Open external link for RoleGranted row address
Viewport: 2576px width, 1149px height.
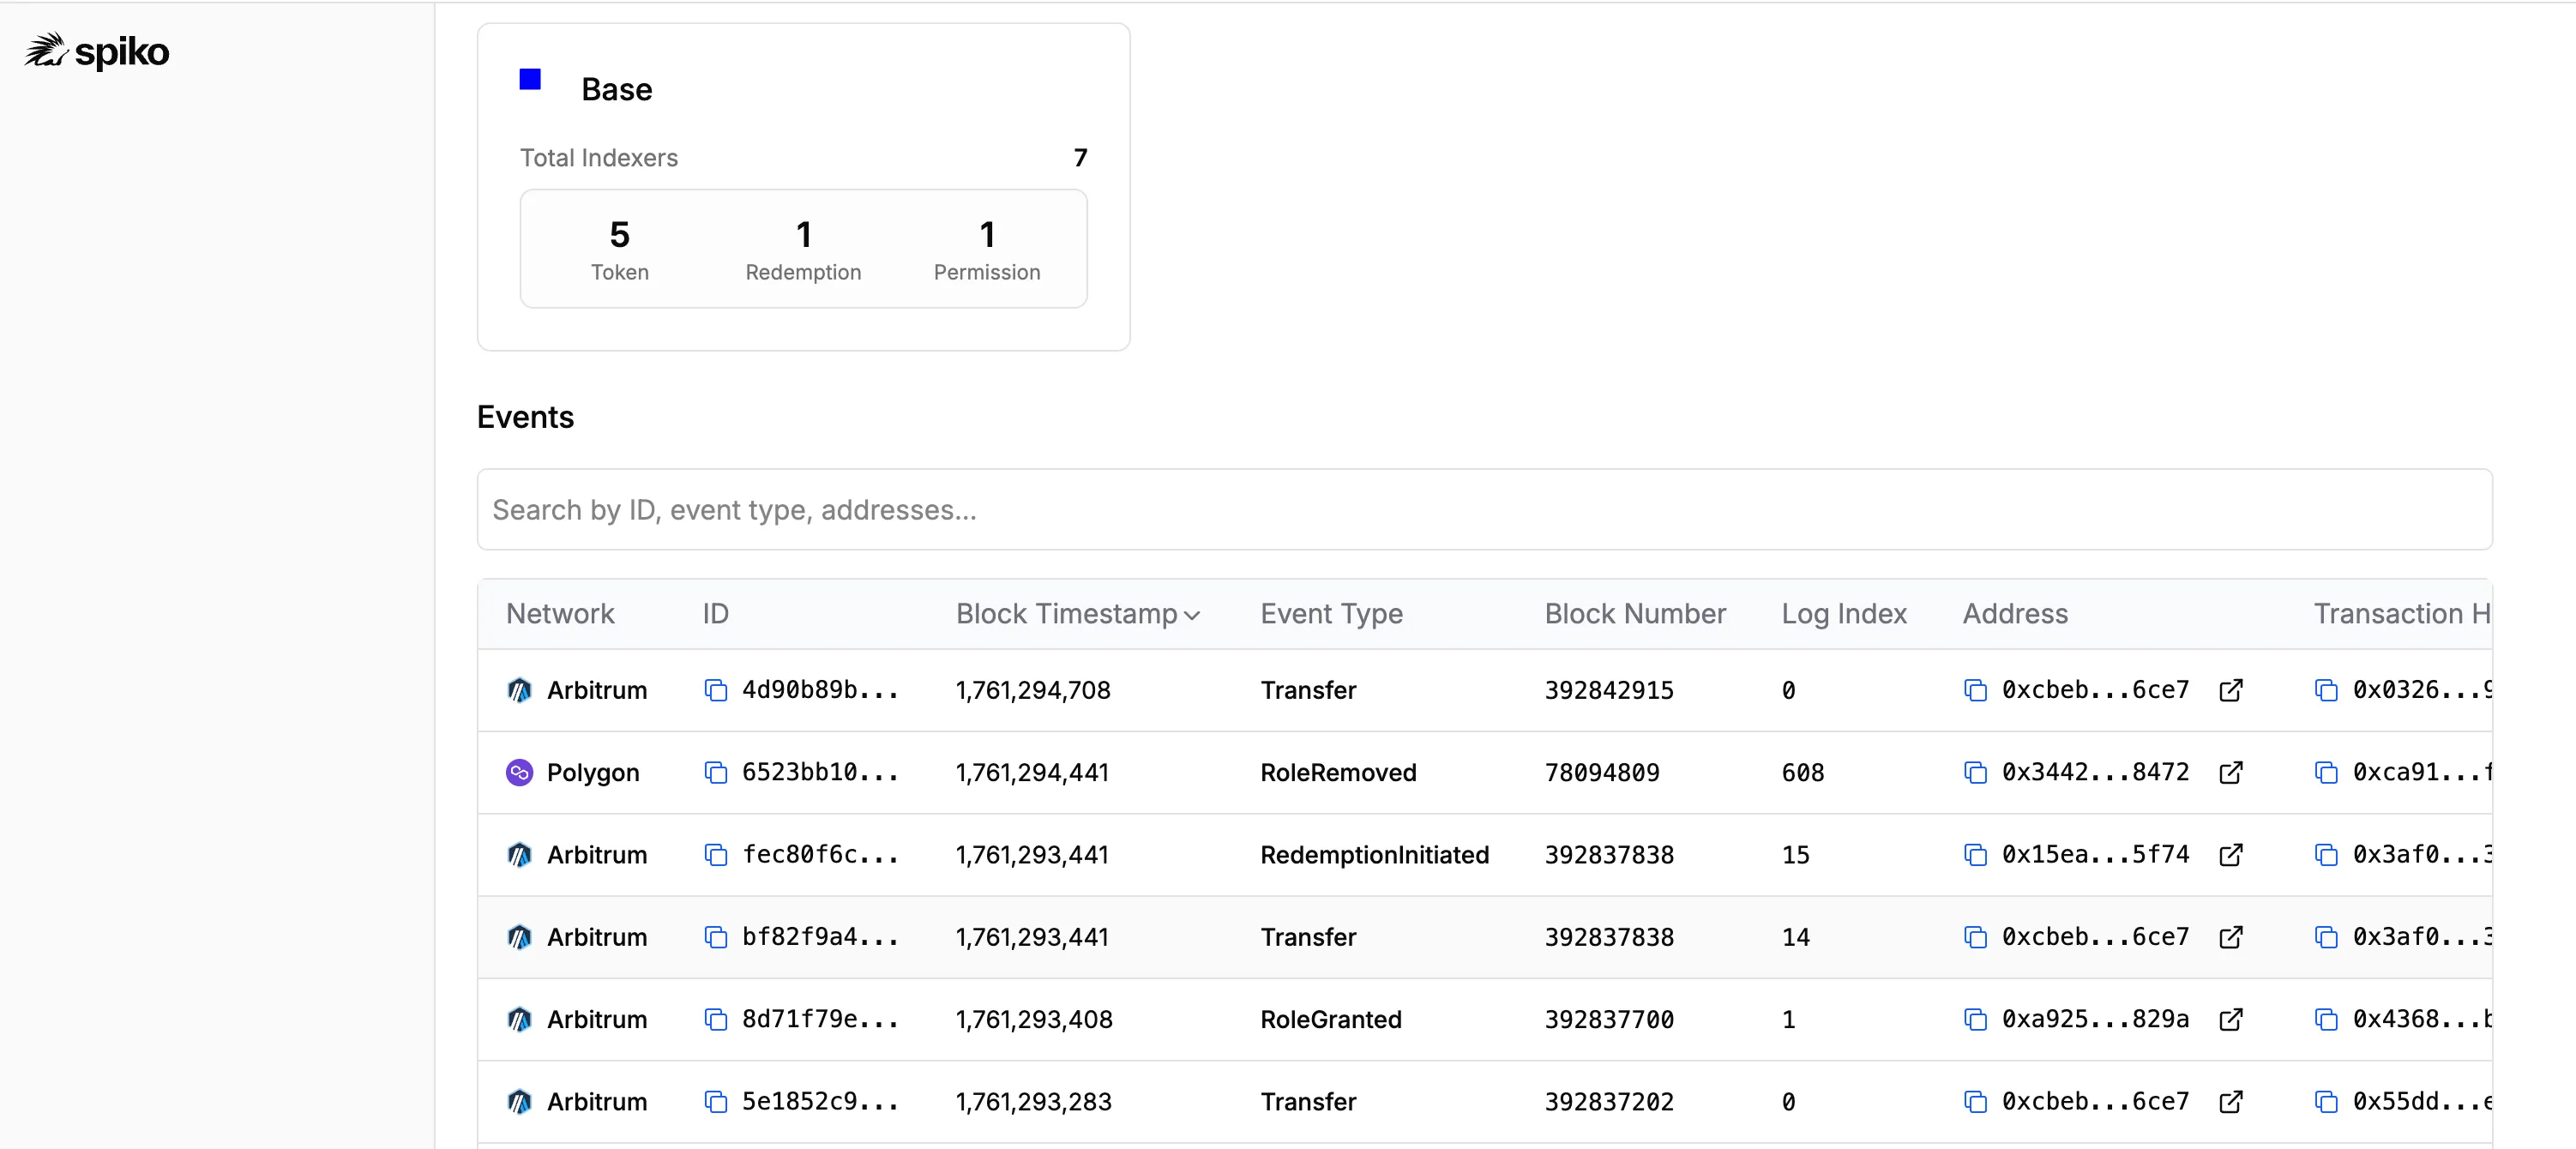point(2231,1019)
